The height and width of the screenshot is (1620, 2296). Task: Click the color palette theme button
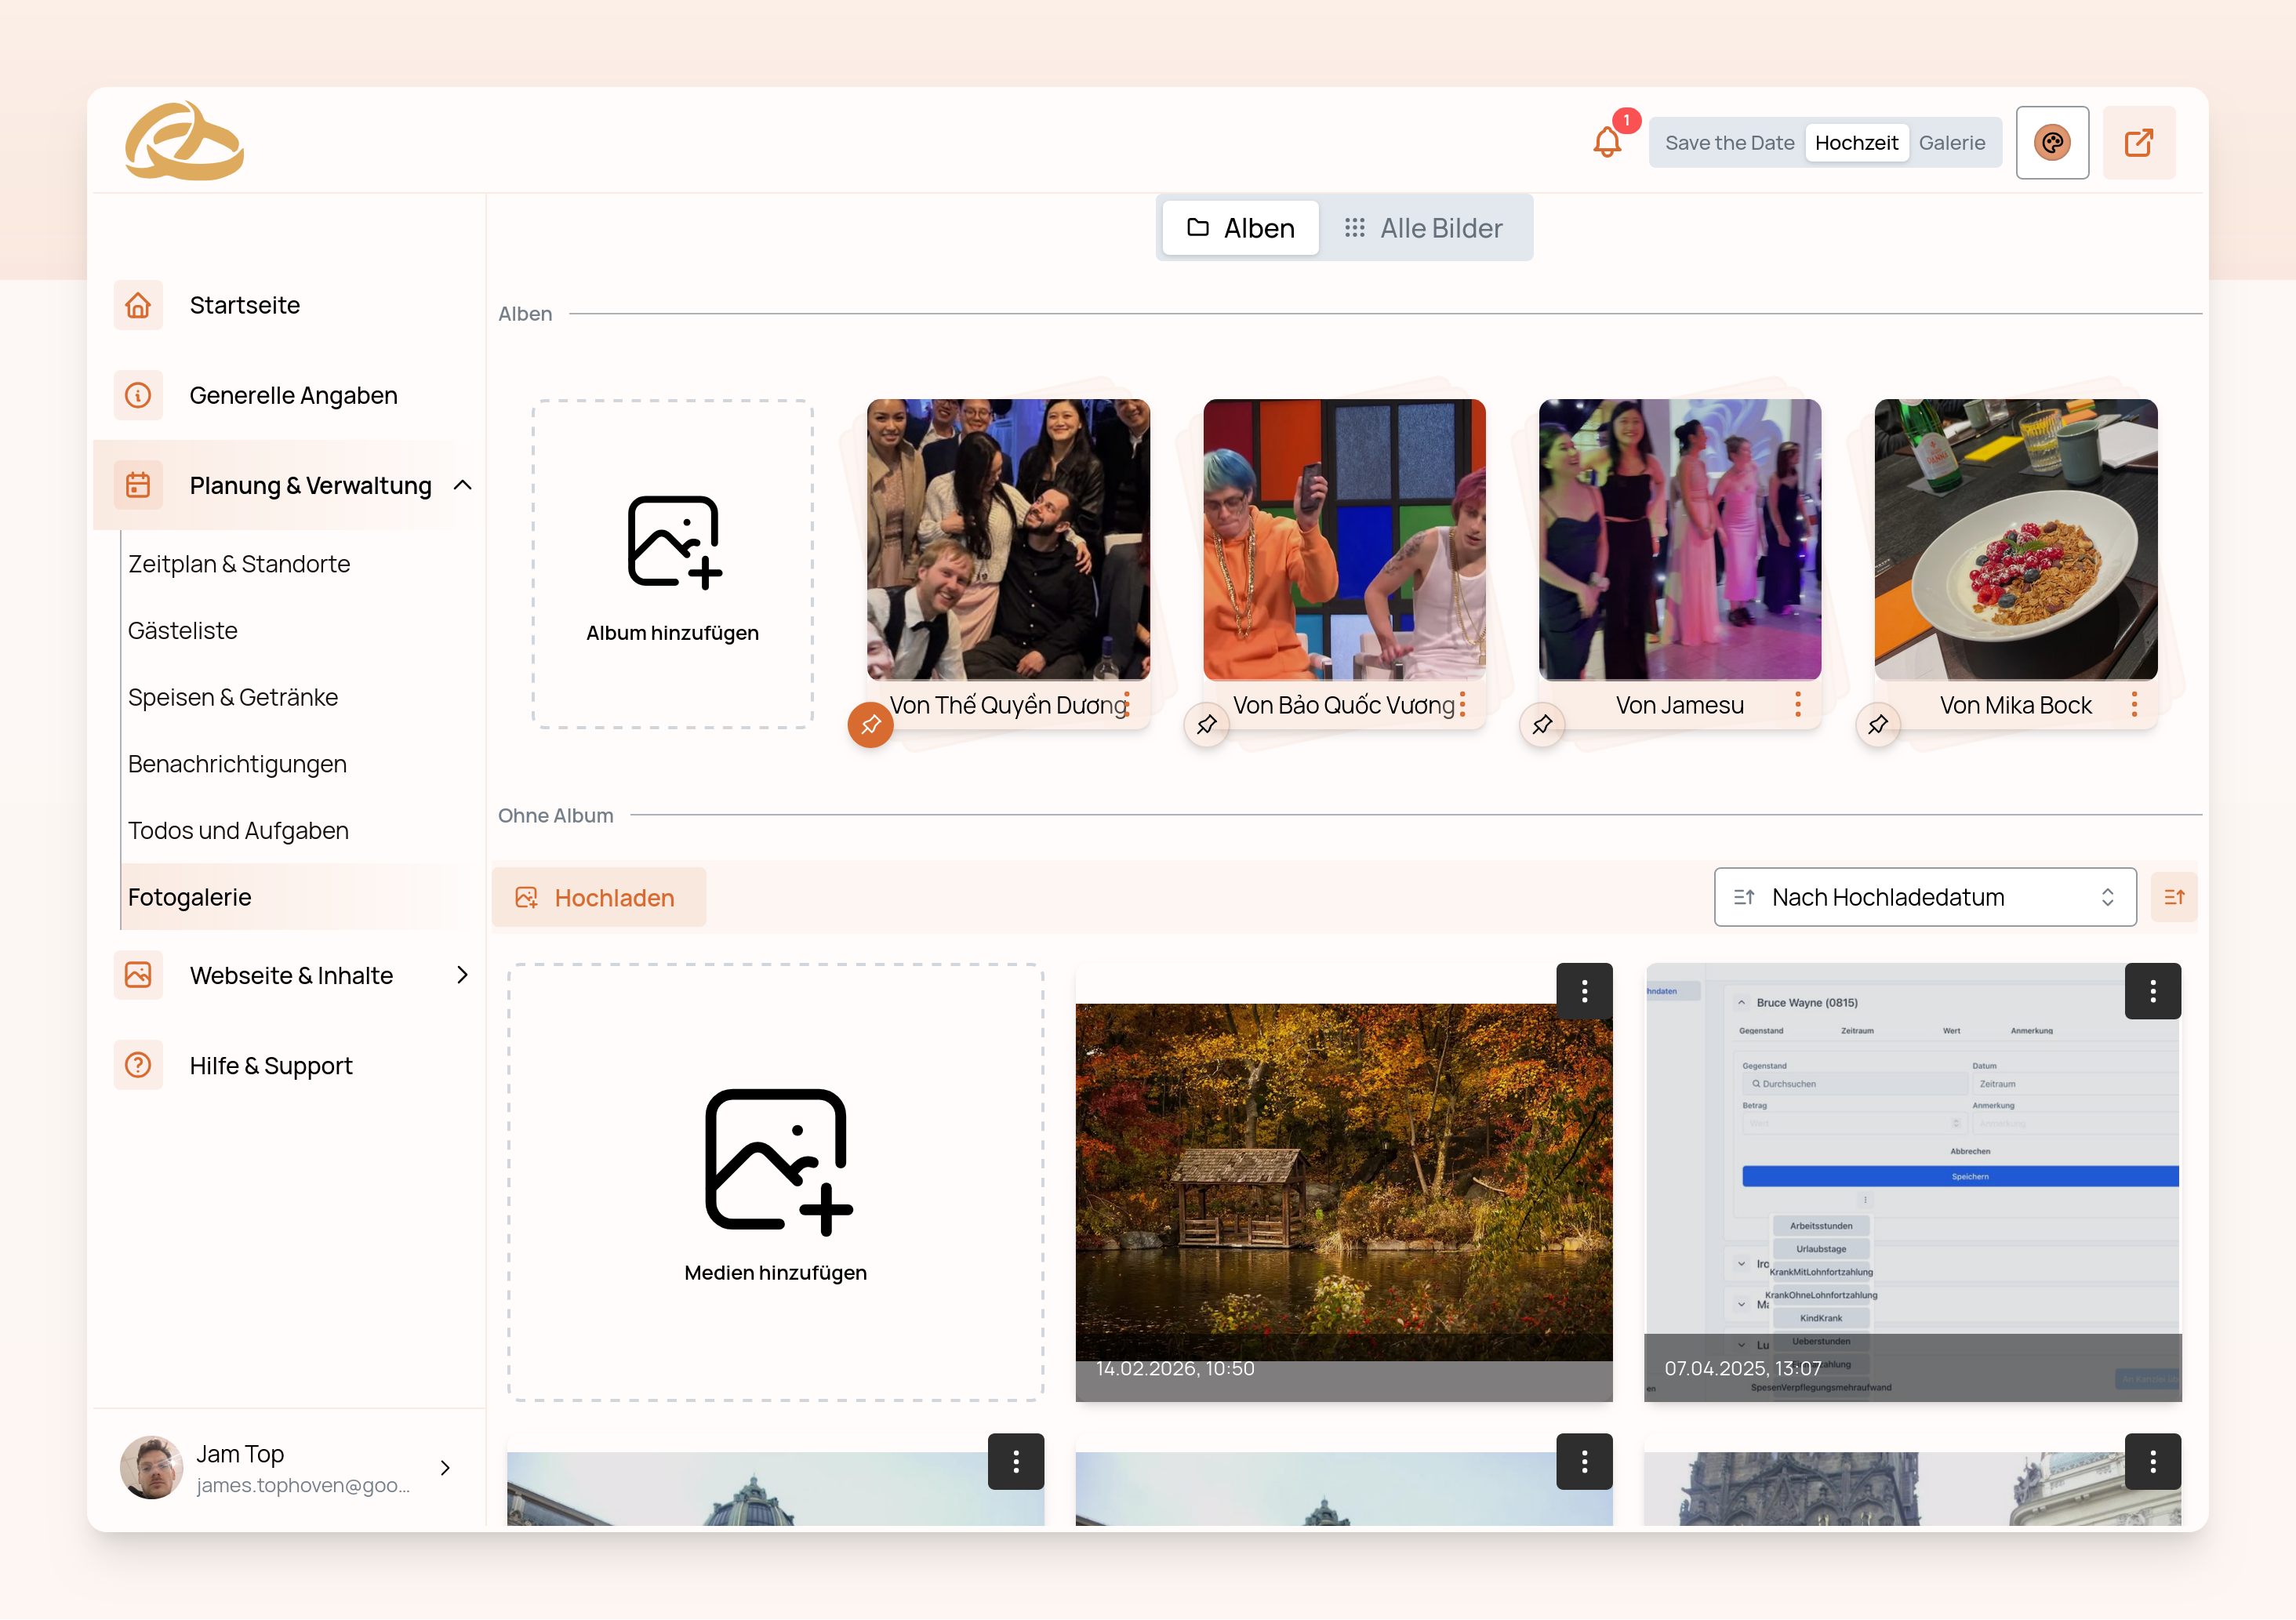pos(2051,142)
